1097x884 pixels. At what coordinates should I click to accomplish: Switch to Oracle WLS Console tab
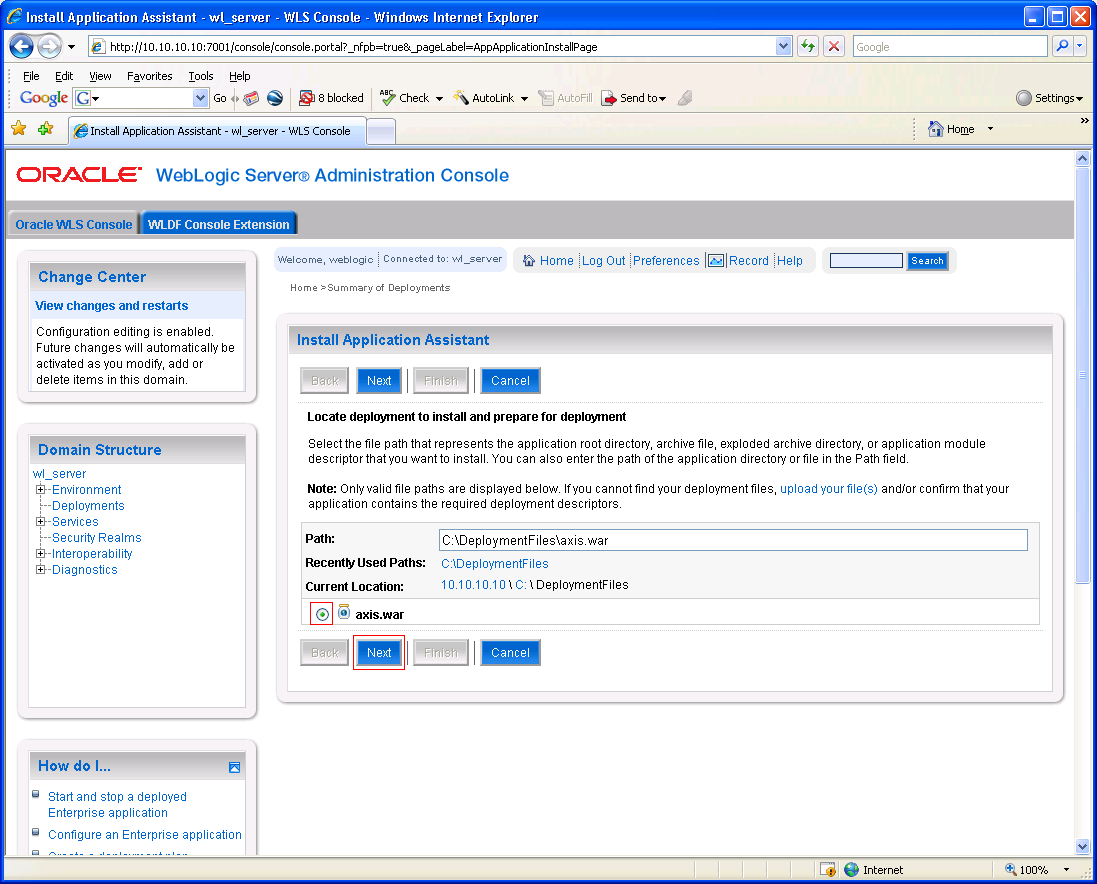[73, 224]
